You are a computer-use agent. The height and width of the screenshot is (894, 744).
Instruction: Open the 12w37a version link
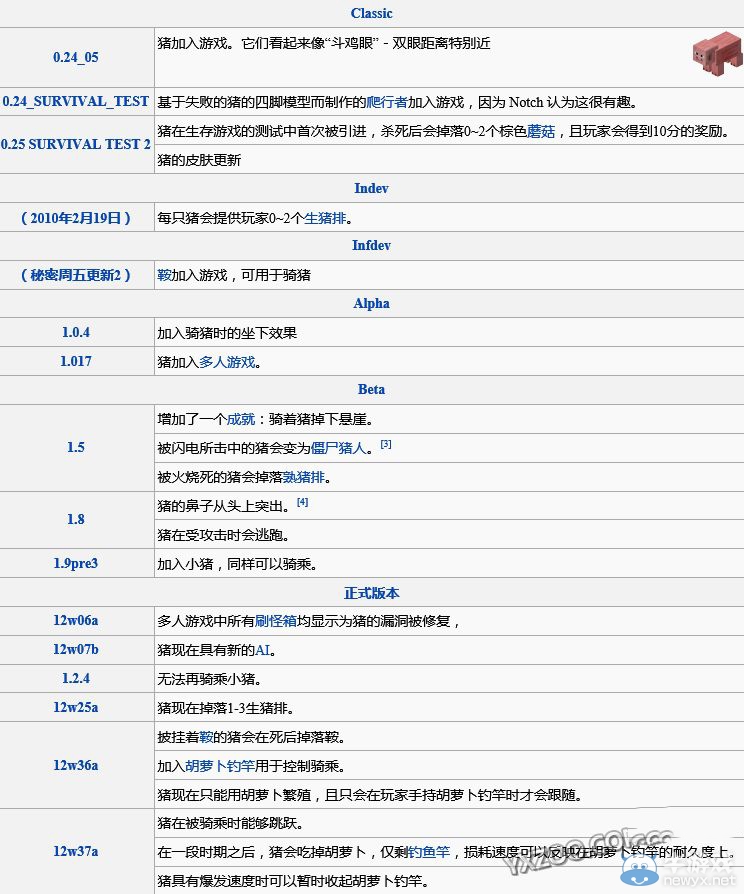pyautogui.click(x=76, y=851)
